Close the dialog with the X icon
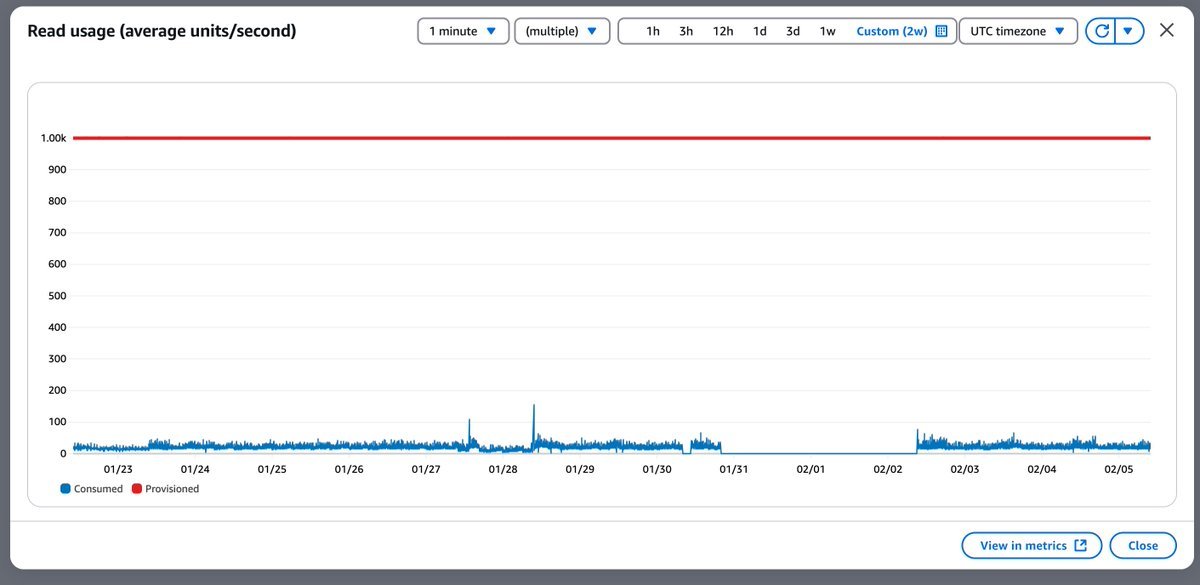 coord(1166,30)
